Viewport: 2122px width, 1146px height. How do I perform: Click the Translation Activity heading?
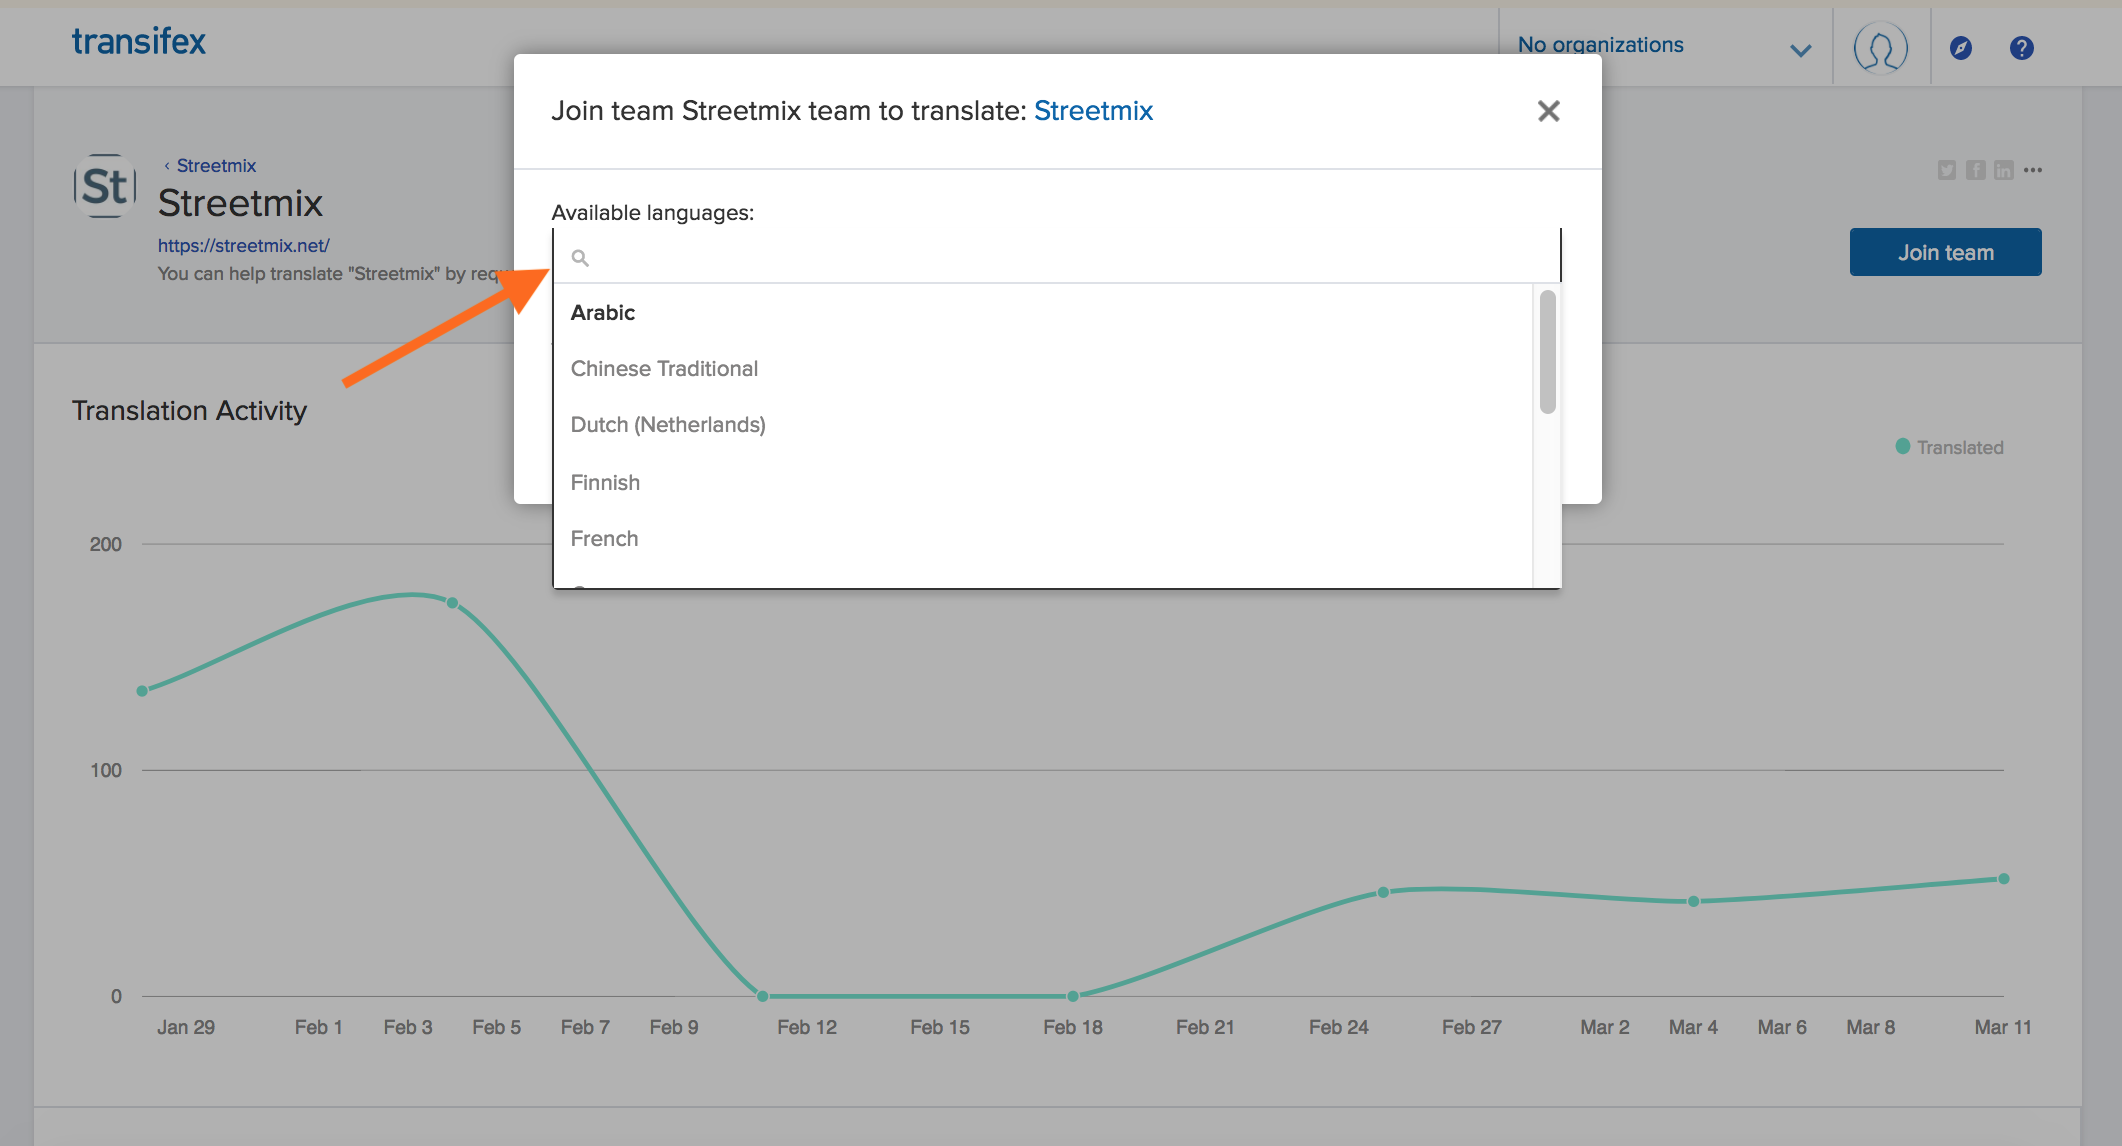click(189, 411)
